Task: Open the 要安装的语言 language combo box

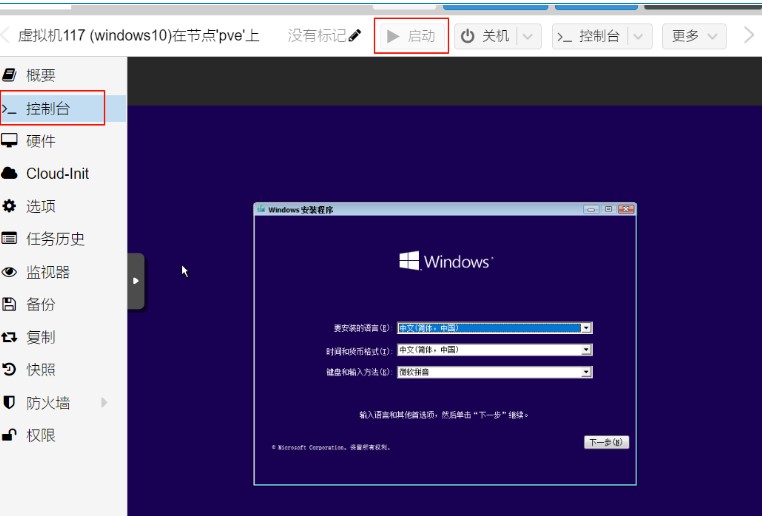Action: coord(495,328)
